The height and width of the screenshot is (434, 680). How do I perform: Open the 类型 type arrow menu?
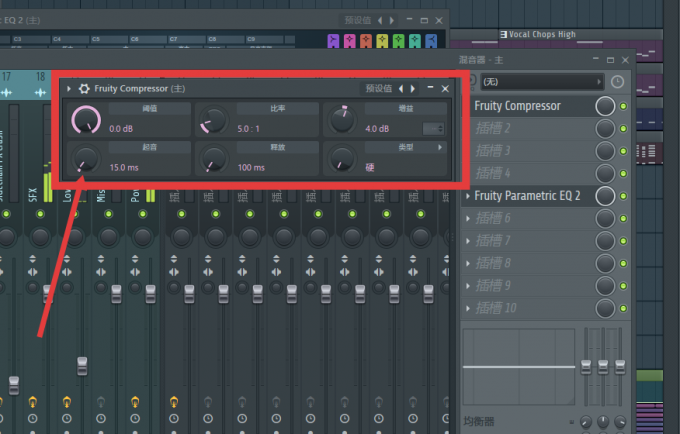440,147
